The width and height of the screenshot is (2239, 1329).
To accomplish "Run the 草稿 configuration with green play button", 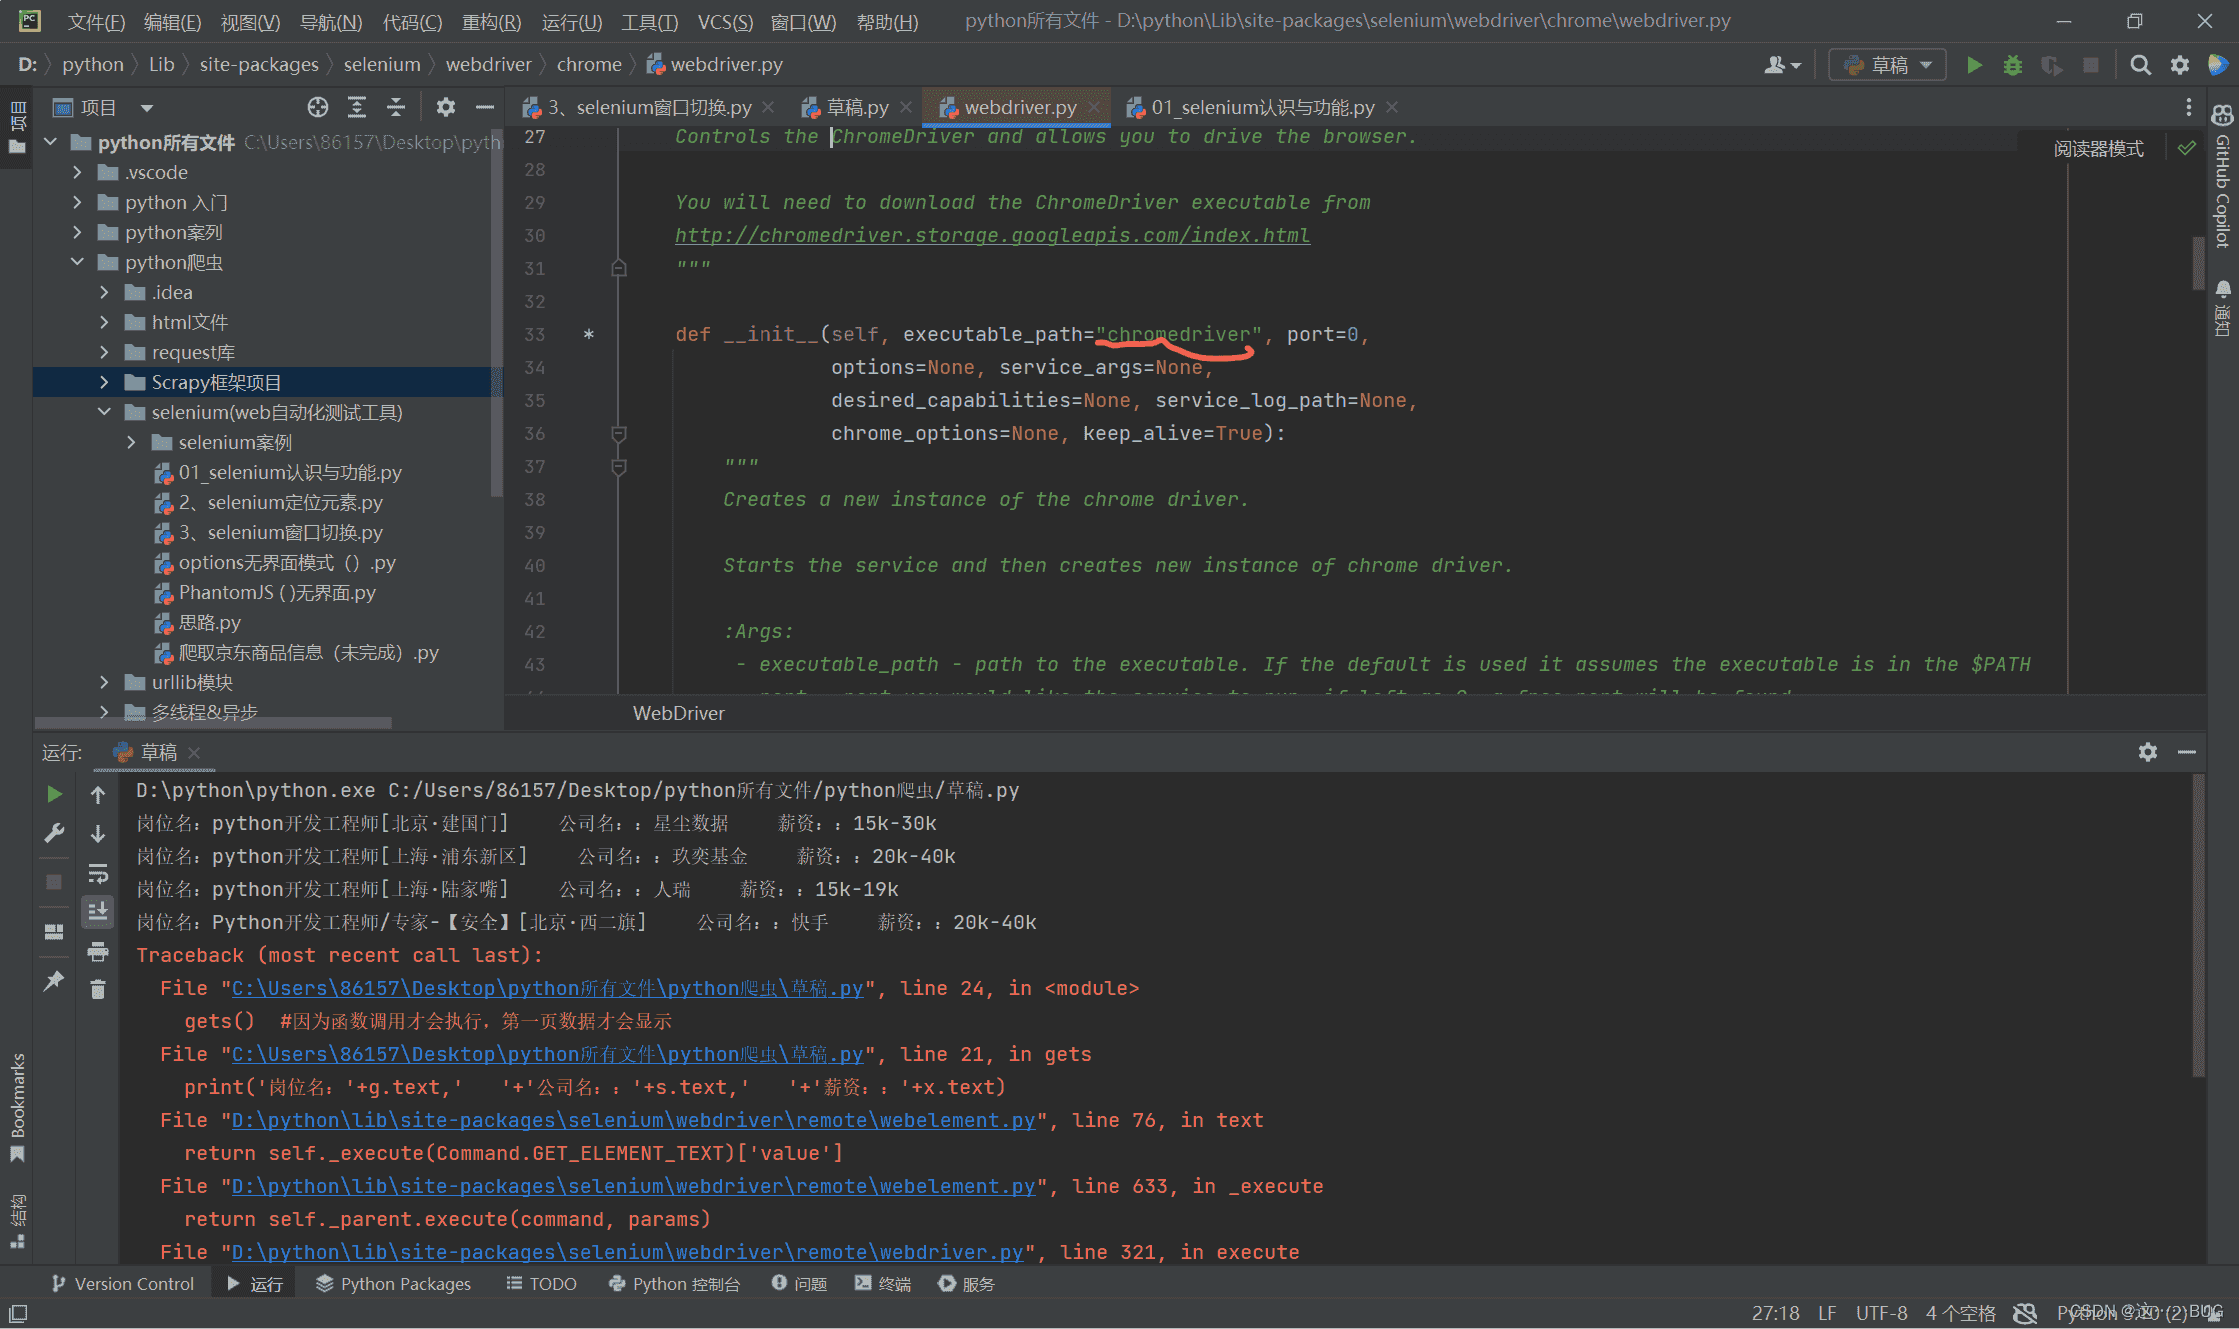I will (1973, 64).
